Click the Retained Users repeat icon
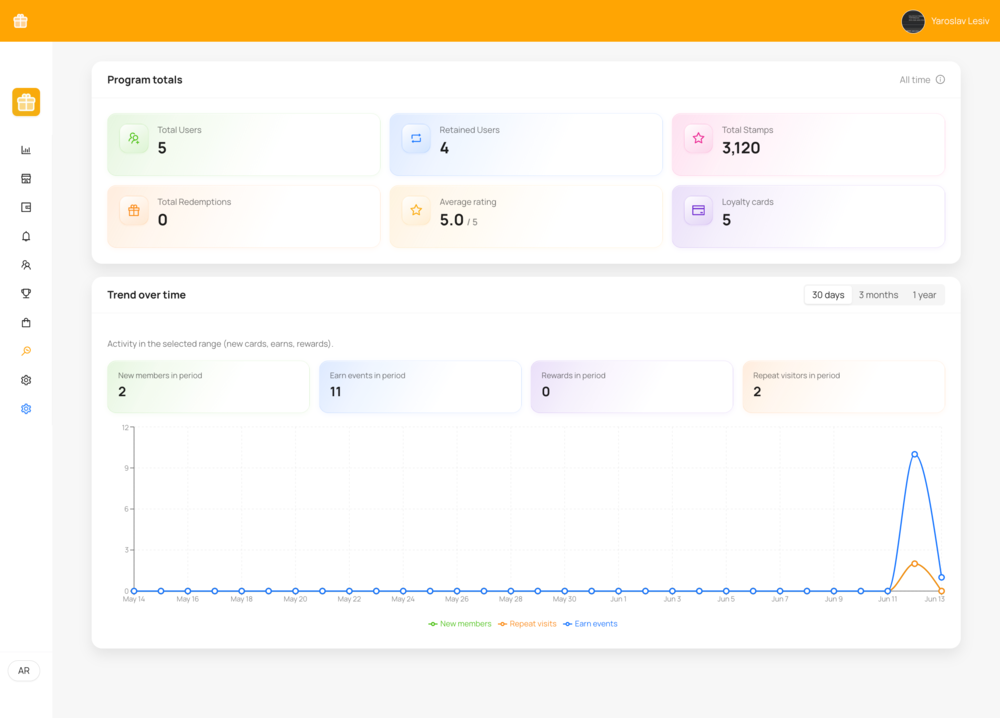This screenshot has width=1000, height=718. tap(416, 138)
